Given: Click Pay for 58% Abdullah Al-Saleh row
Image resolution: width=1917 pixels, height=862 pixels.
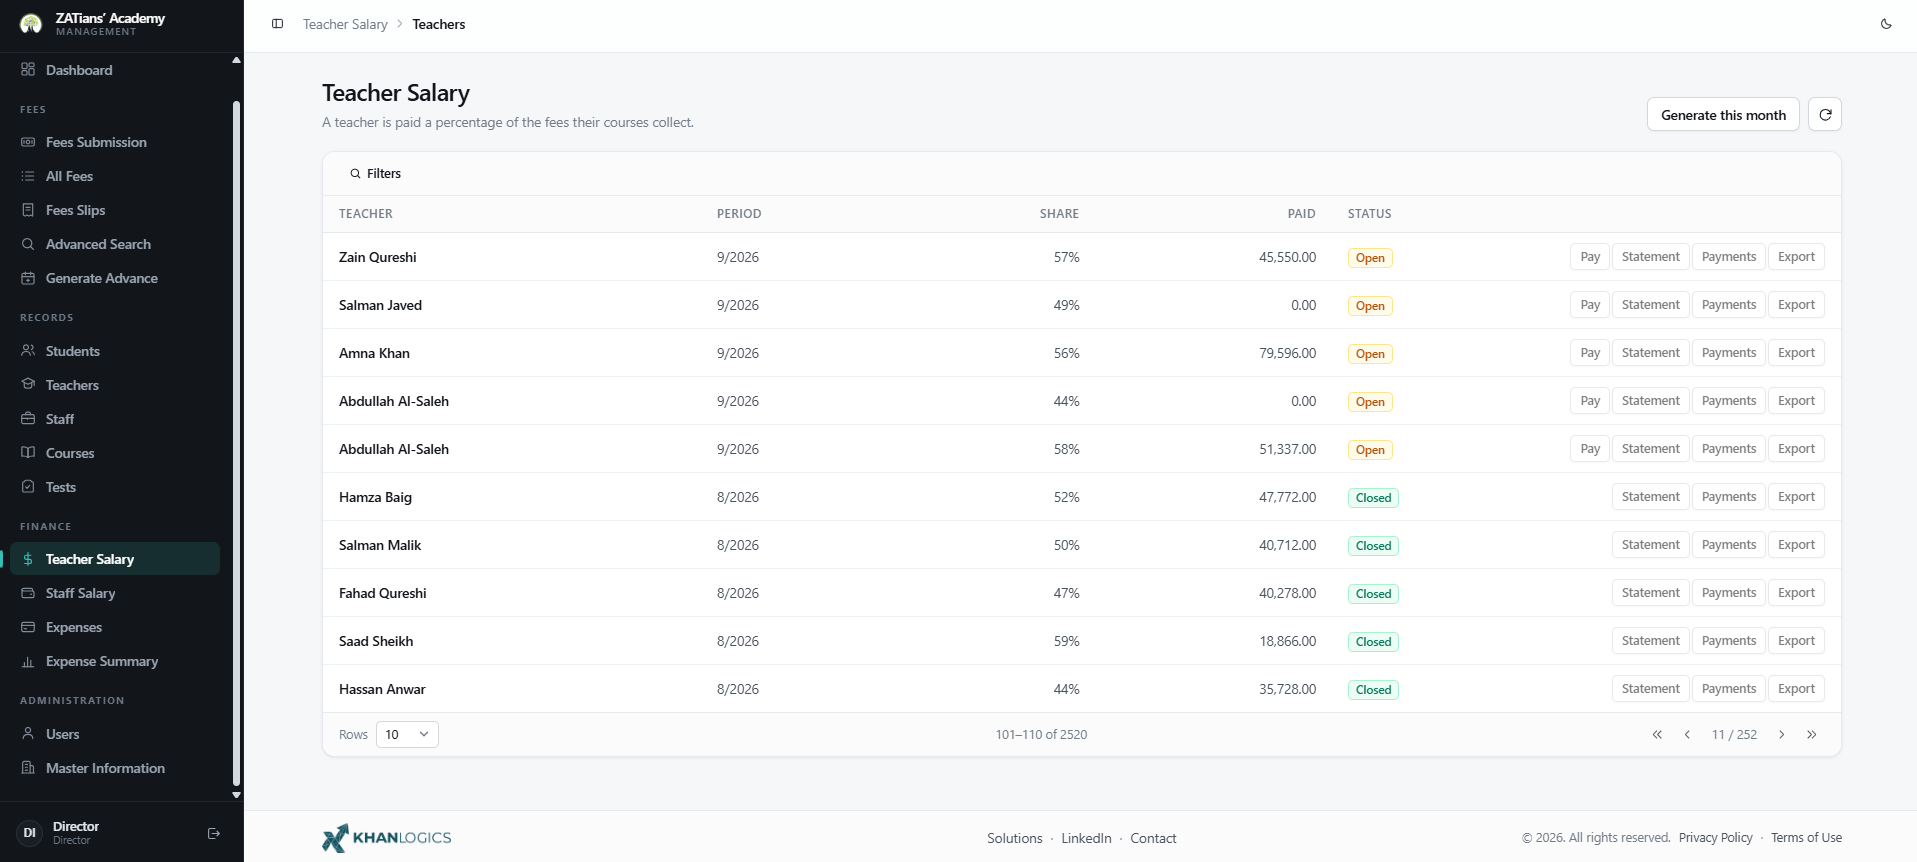Looking at the screenshot, I should click(x=1590, y=449).
